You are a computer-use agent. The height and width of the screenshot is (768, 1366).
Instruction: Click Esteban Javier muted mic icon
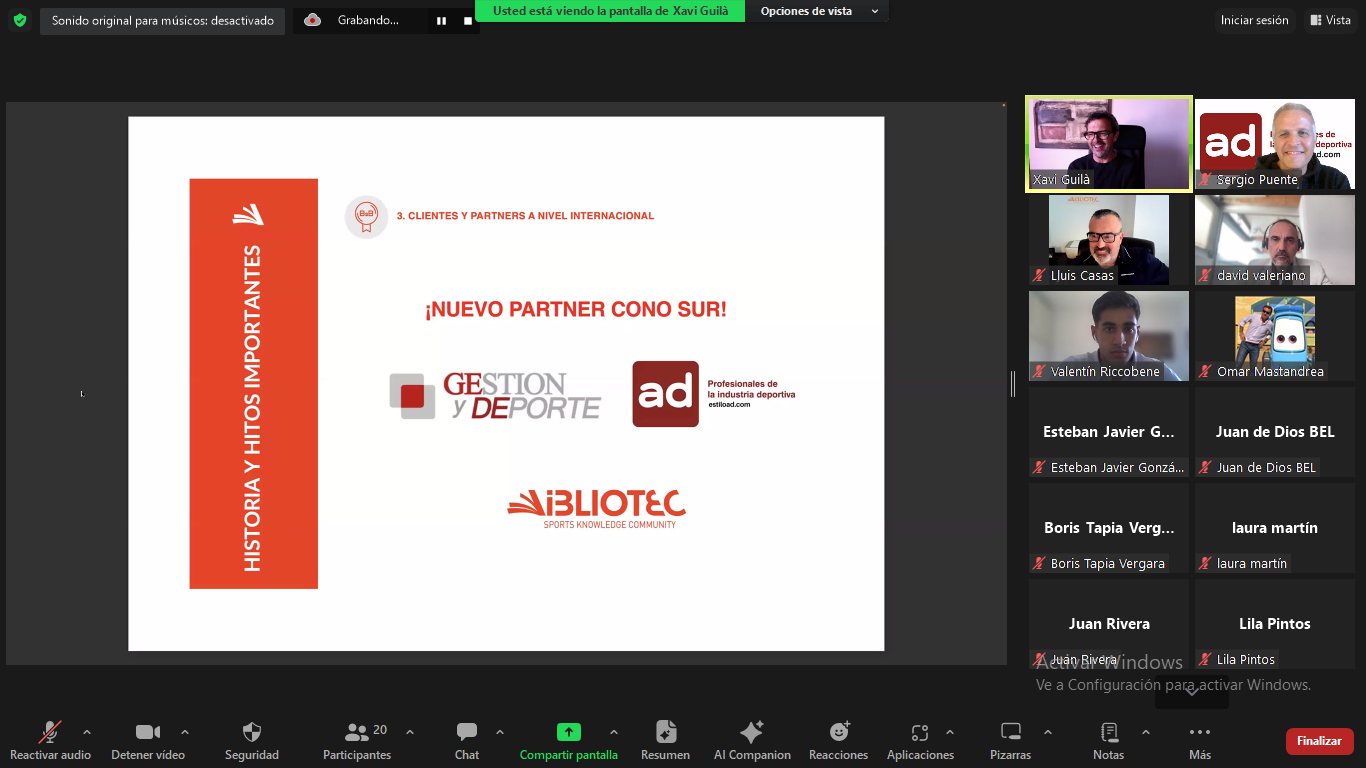point(1040,468)
